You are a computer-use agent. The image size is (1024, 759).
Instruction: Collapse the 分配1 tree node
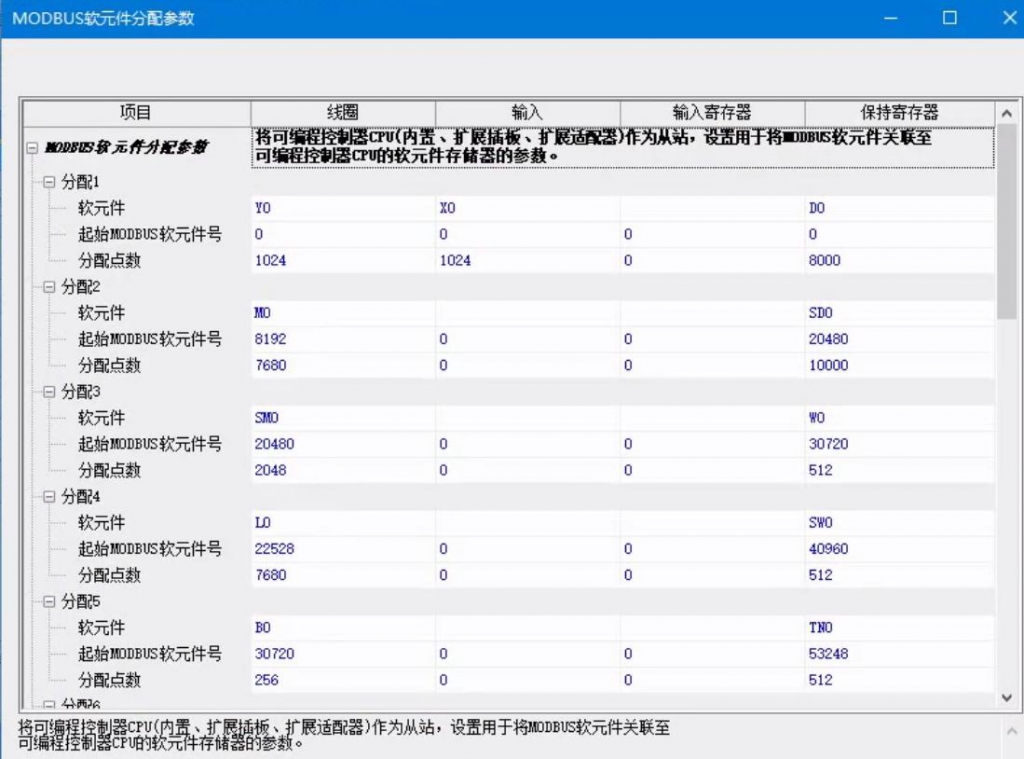pyautogui.click(x=49, y=182)
